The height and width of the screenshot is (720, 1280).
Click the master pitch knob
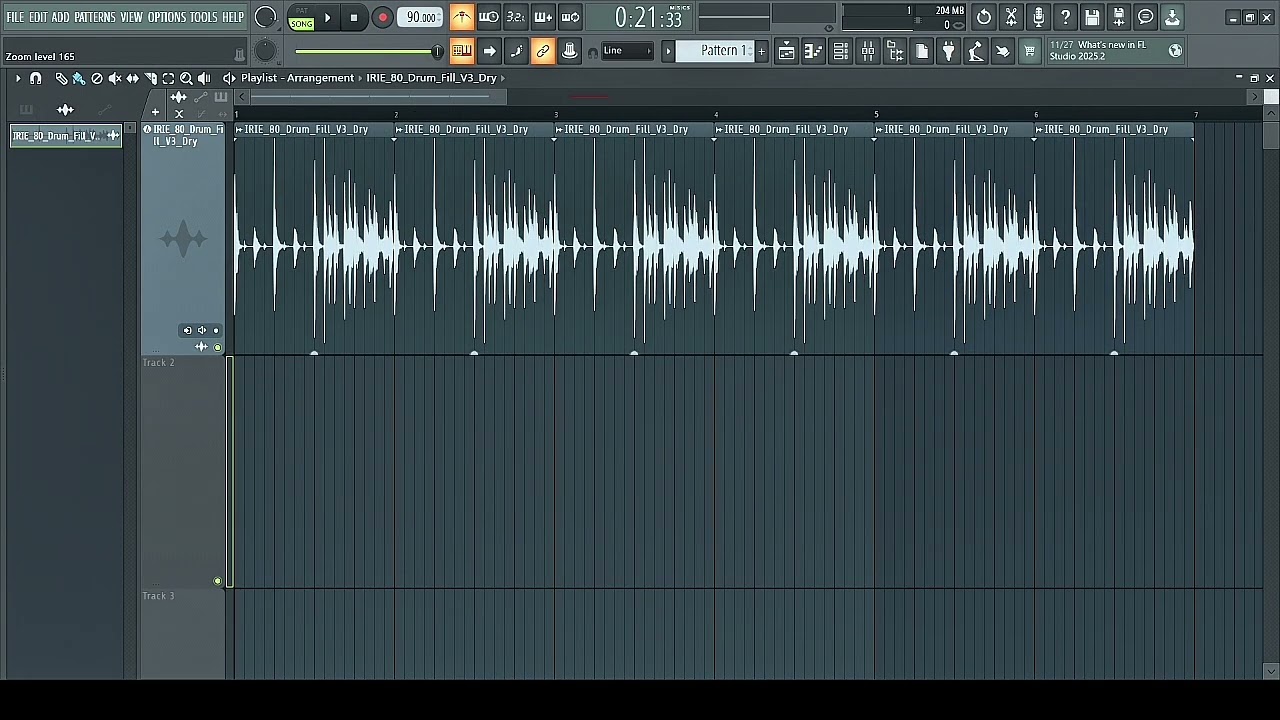tap(265, 51)
